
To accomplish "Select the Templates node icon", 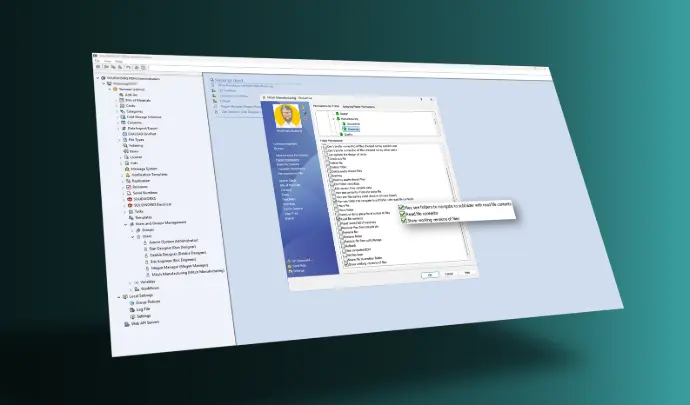I will 131,217.
